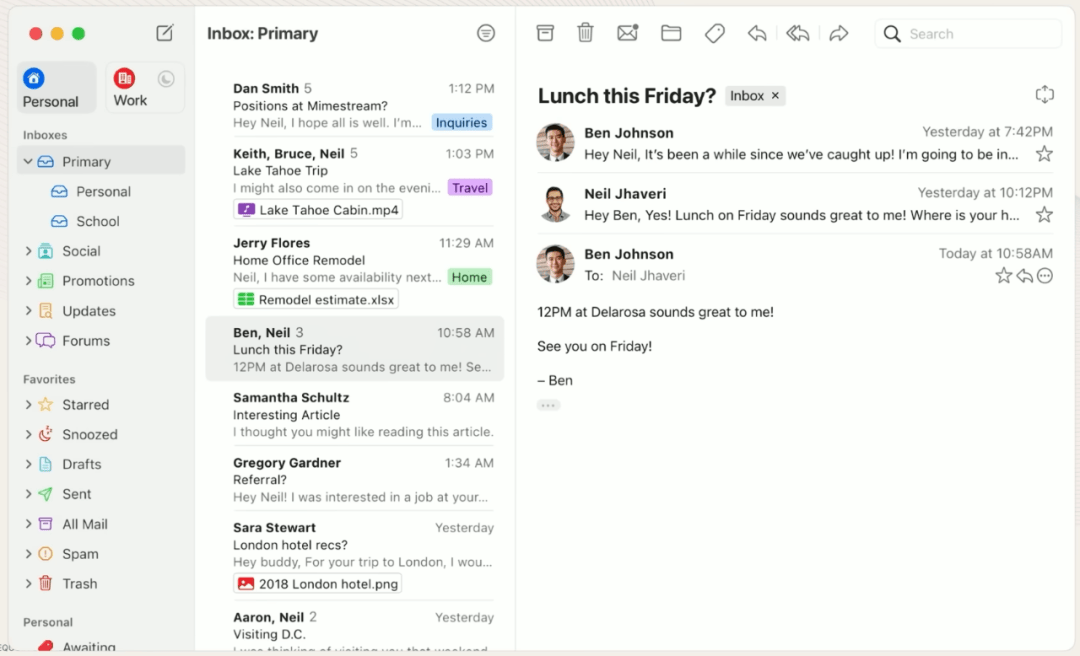Image resolution: width=1080 pixels, height=656 pixels.
Task: Open the message list filter icon
Action: click(x=486, y=32)
